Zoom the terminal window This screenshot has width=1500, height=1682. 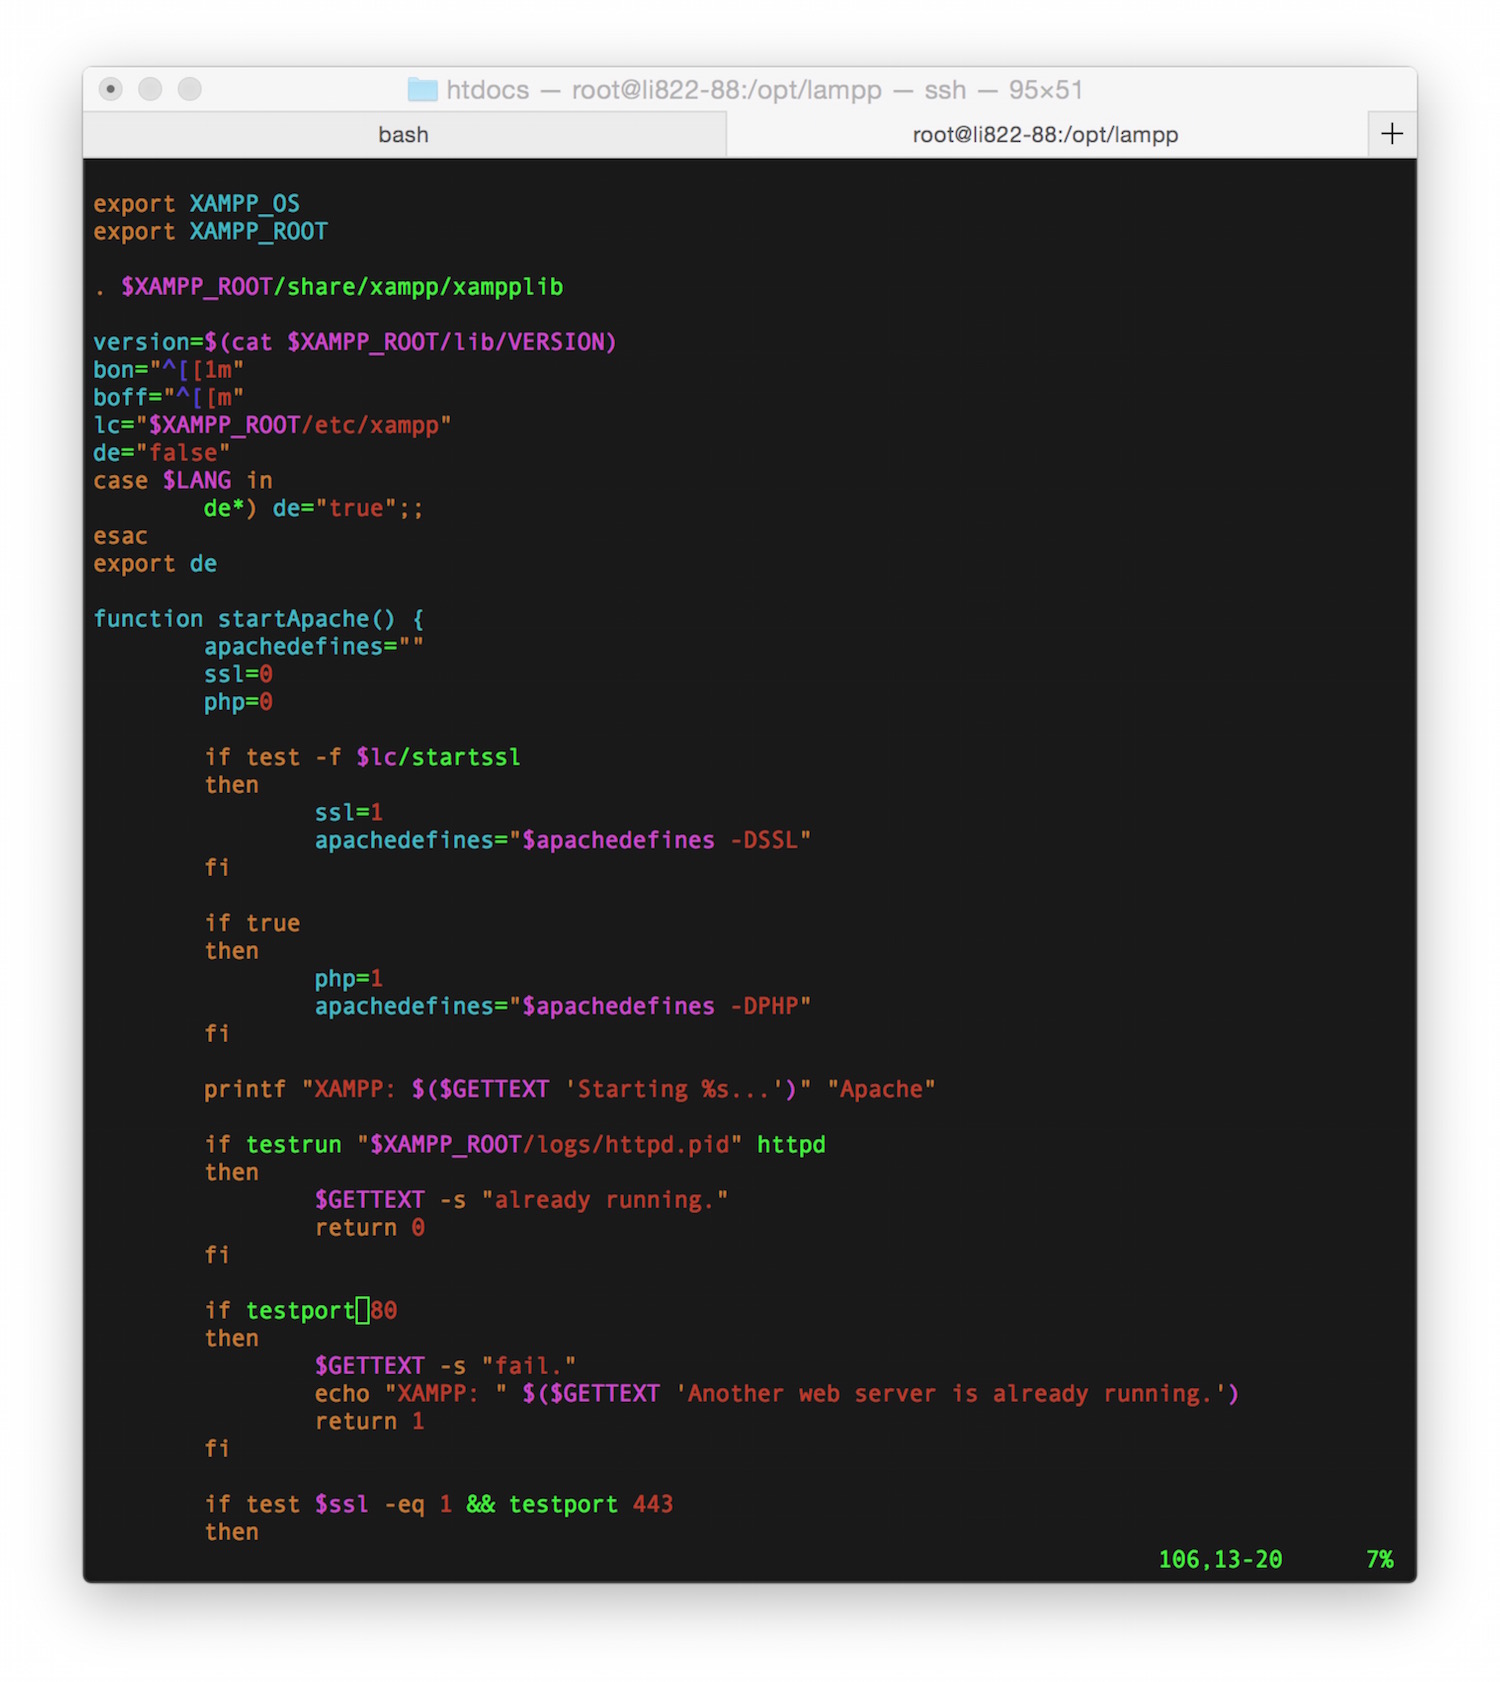190,89
